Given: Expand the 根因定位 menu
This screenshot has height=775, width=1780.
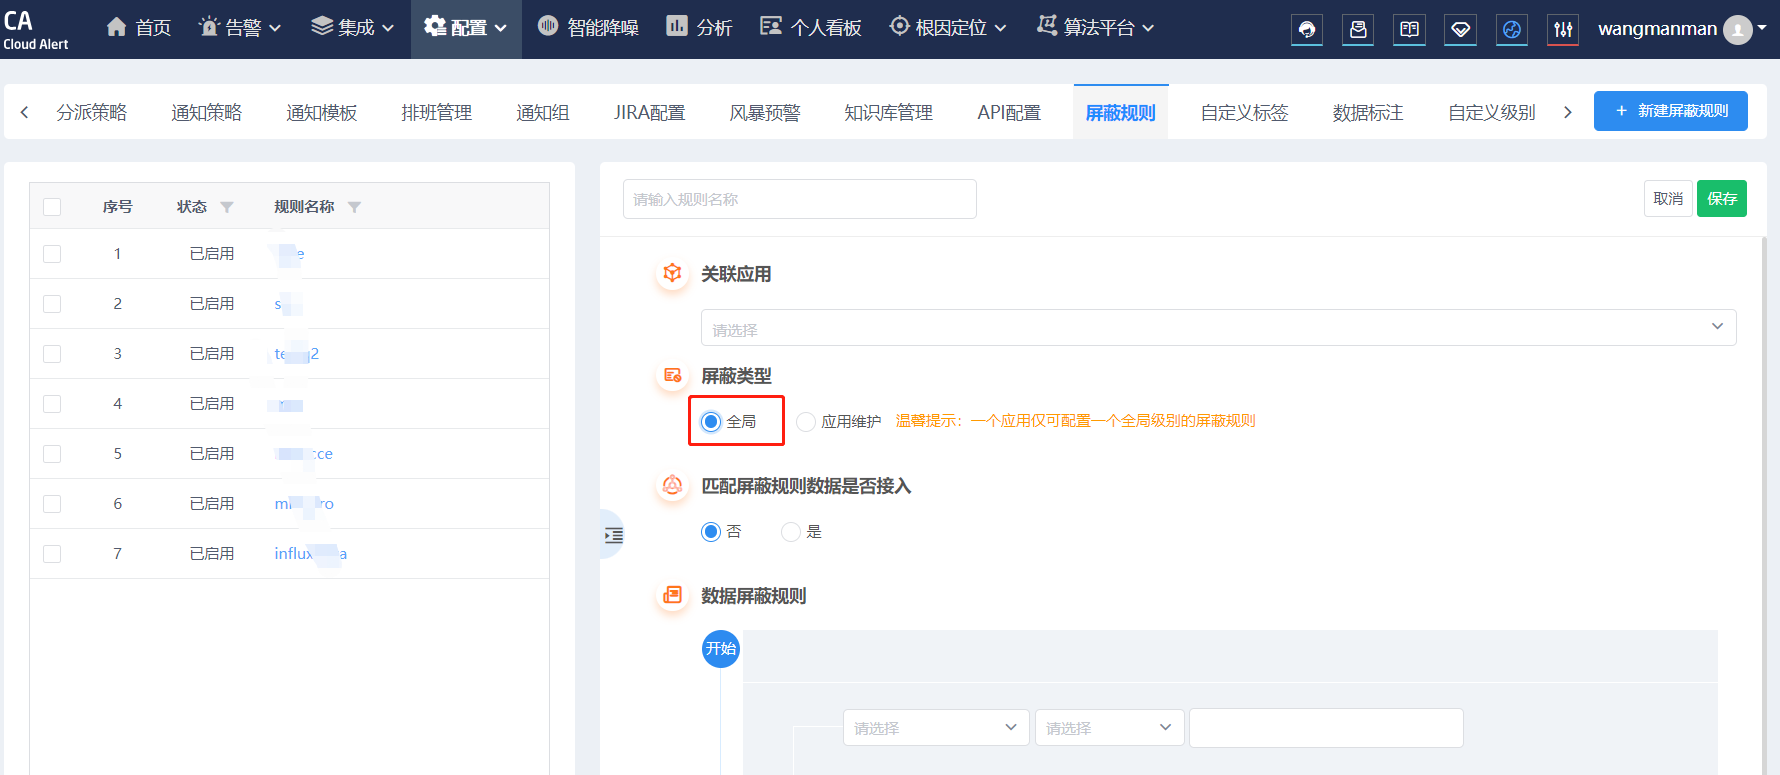Looking at the screenshot, I should 1000,29.
